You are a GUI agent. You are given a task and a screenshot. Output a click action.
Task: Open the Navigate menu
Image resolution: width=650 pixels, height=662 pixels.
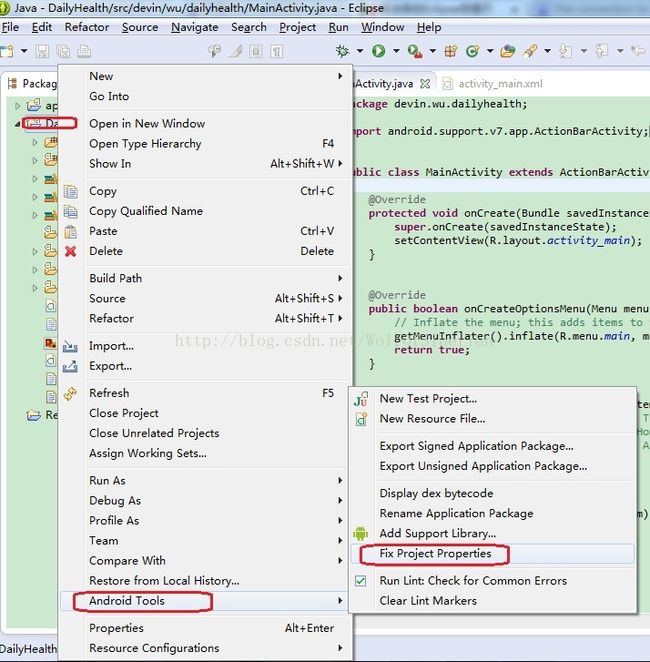195,27
